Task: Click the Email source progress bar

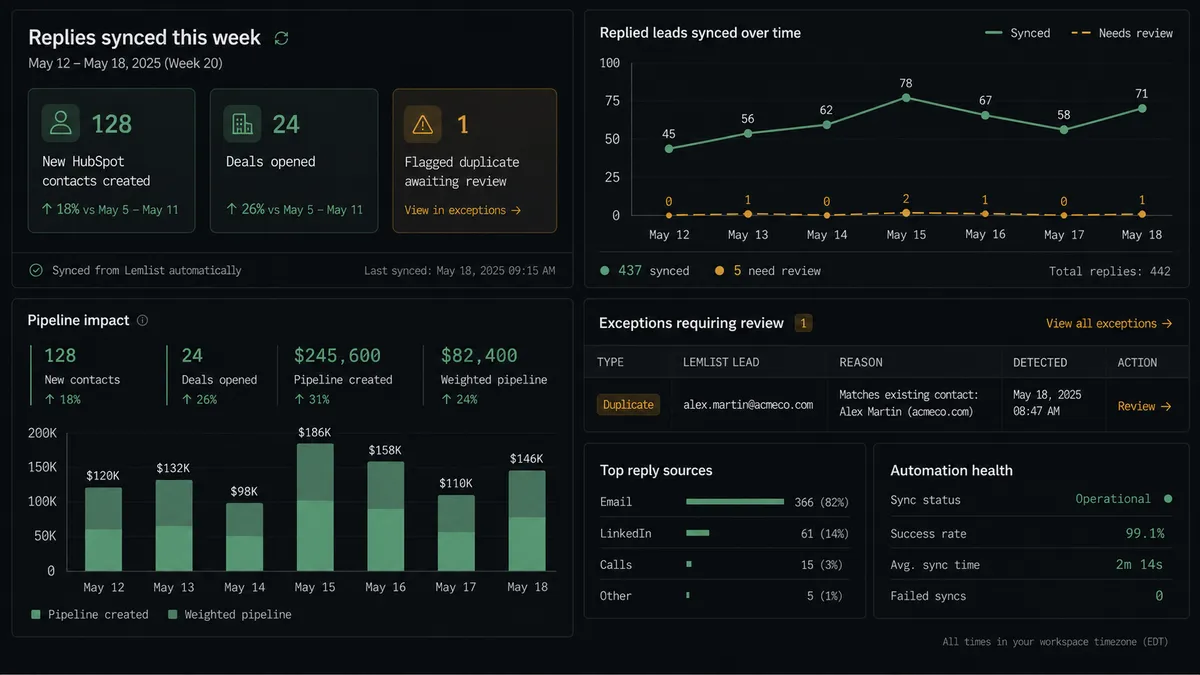Action: [x=735, y=501]
